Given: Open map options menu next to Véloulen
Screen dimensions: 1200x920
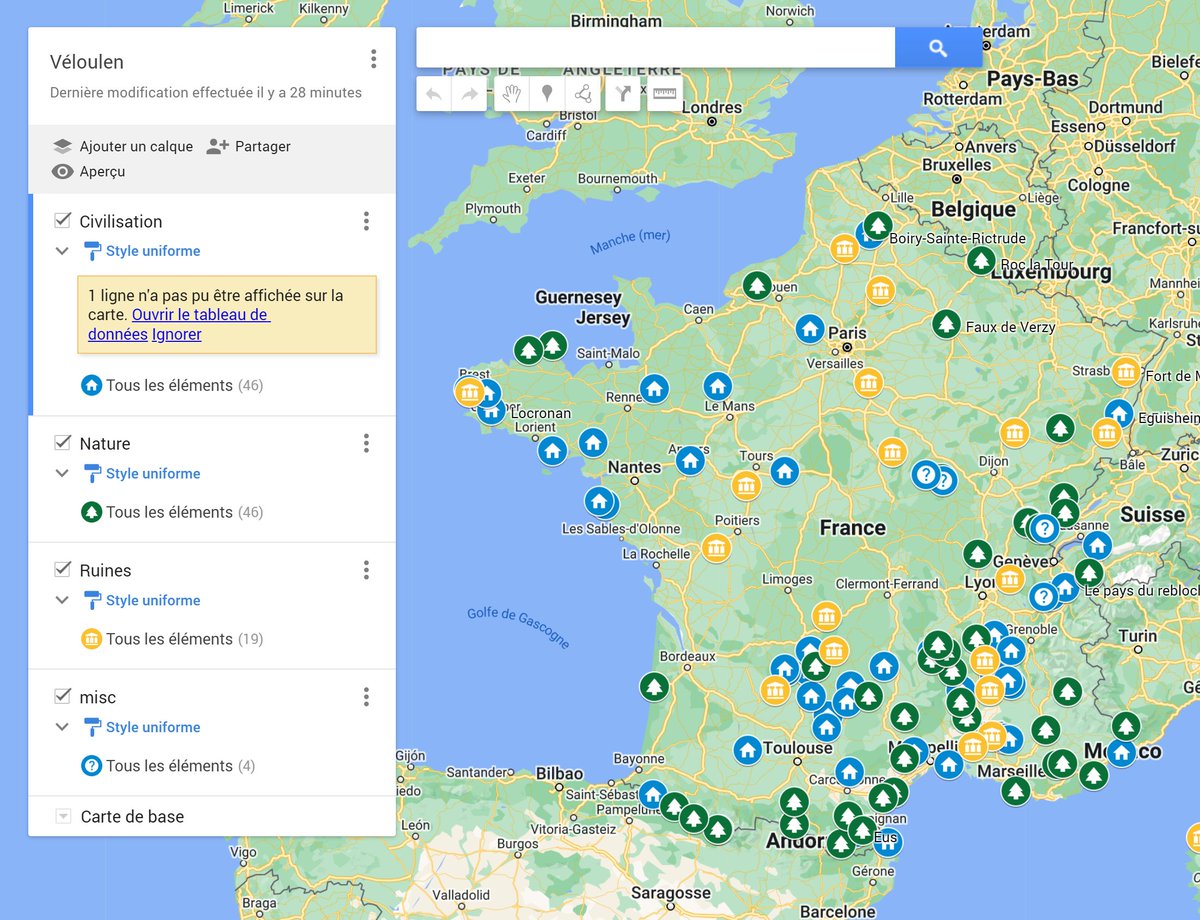Looking at the screenshot, I should [373, 59].
